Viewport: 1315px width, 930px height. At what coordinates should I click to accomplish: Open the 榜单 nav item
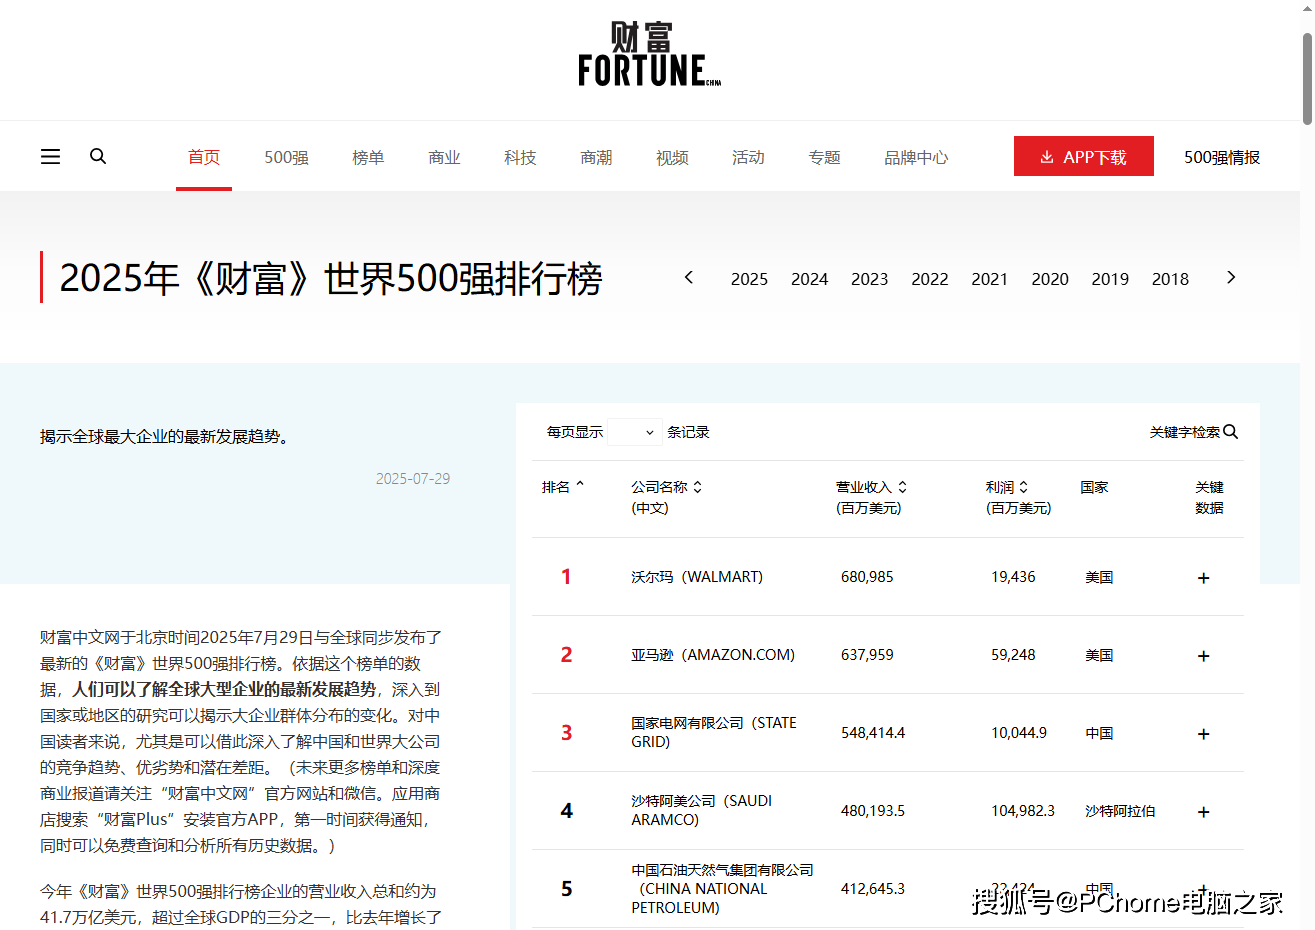click(x=368, y=157)
